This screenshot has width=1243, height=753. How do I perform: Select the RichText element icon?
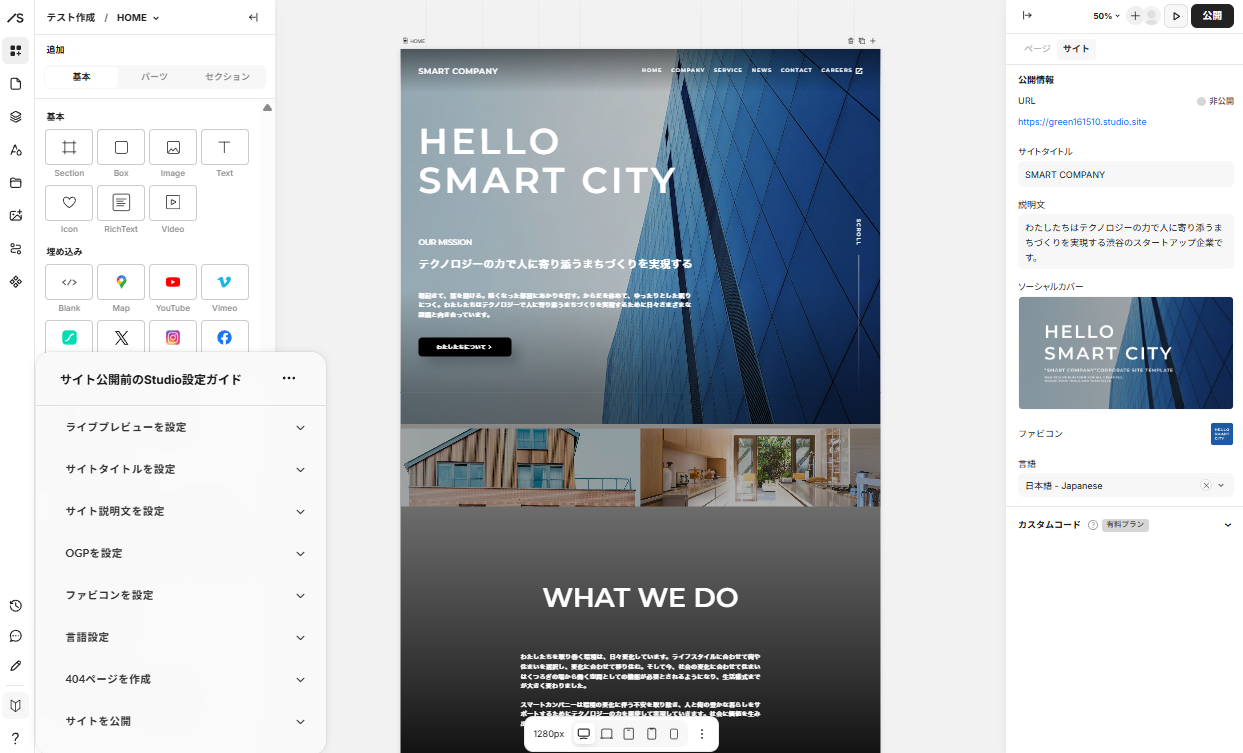121,203
